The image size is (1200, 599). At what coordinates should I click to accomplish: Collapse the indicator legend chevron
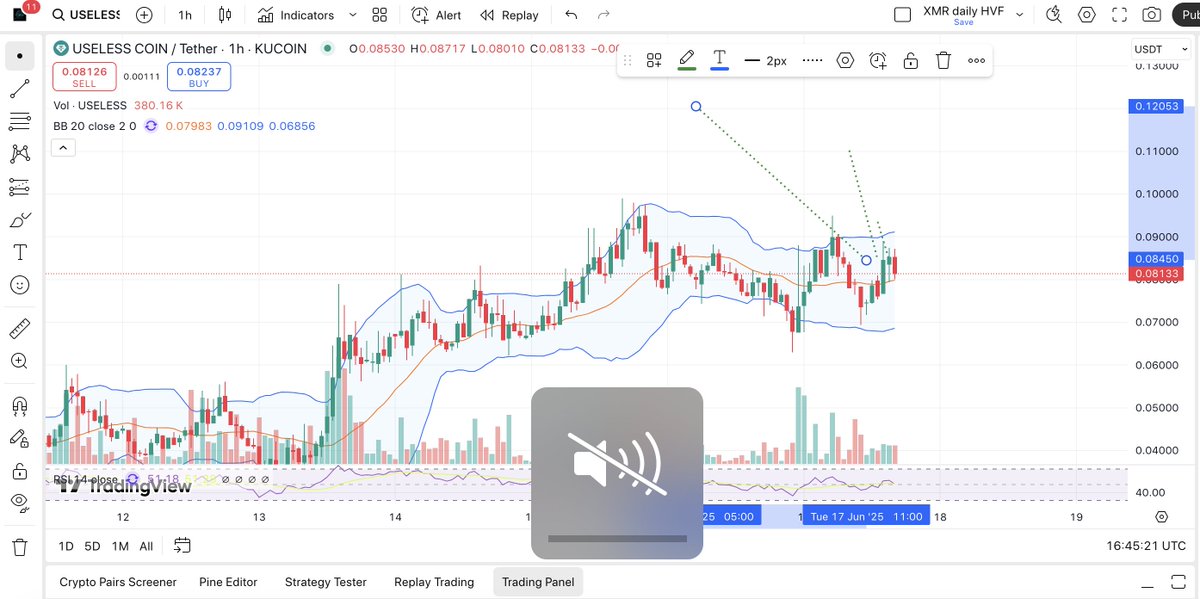[x=62, y=148]
